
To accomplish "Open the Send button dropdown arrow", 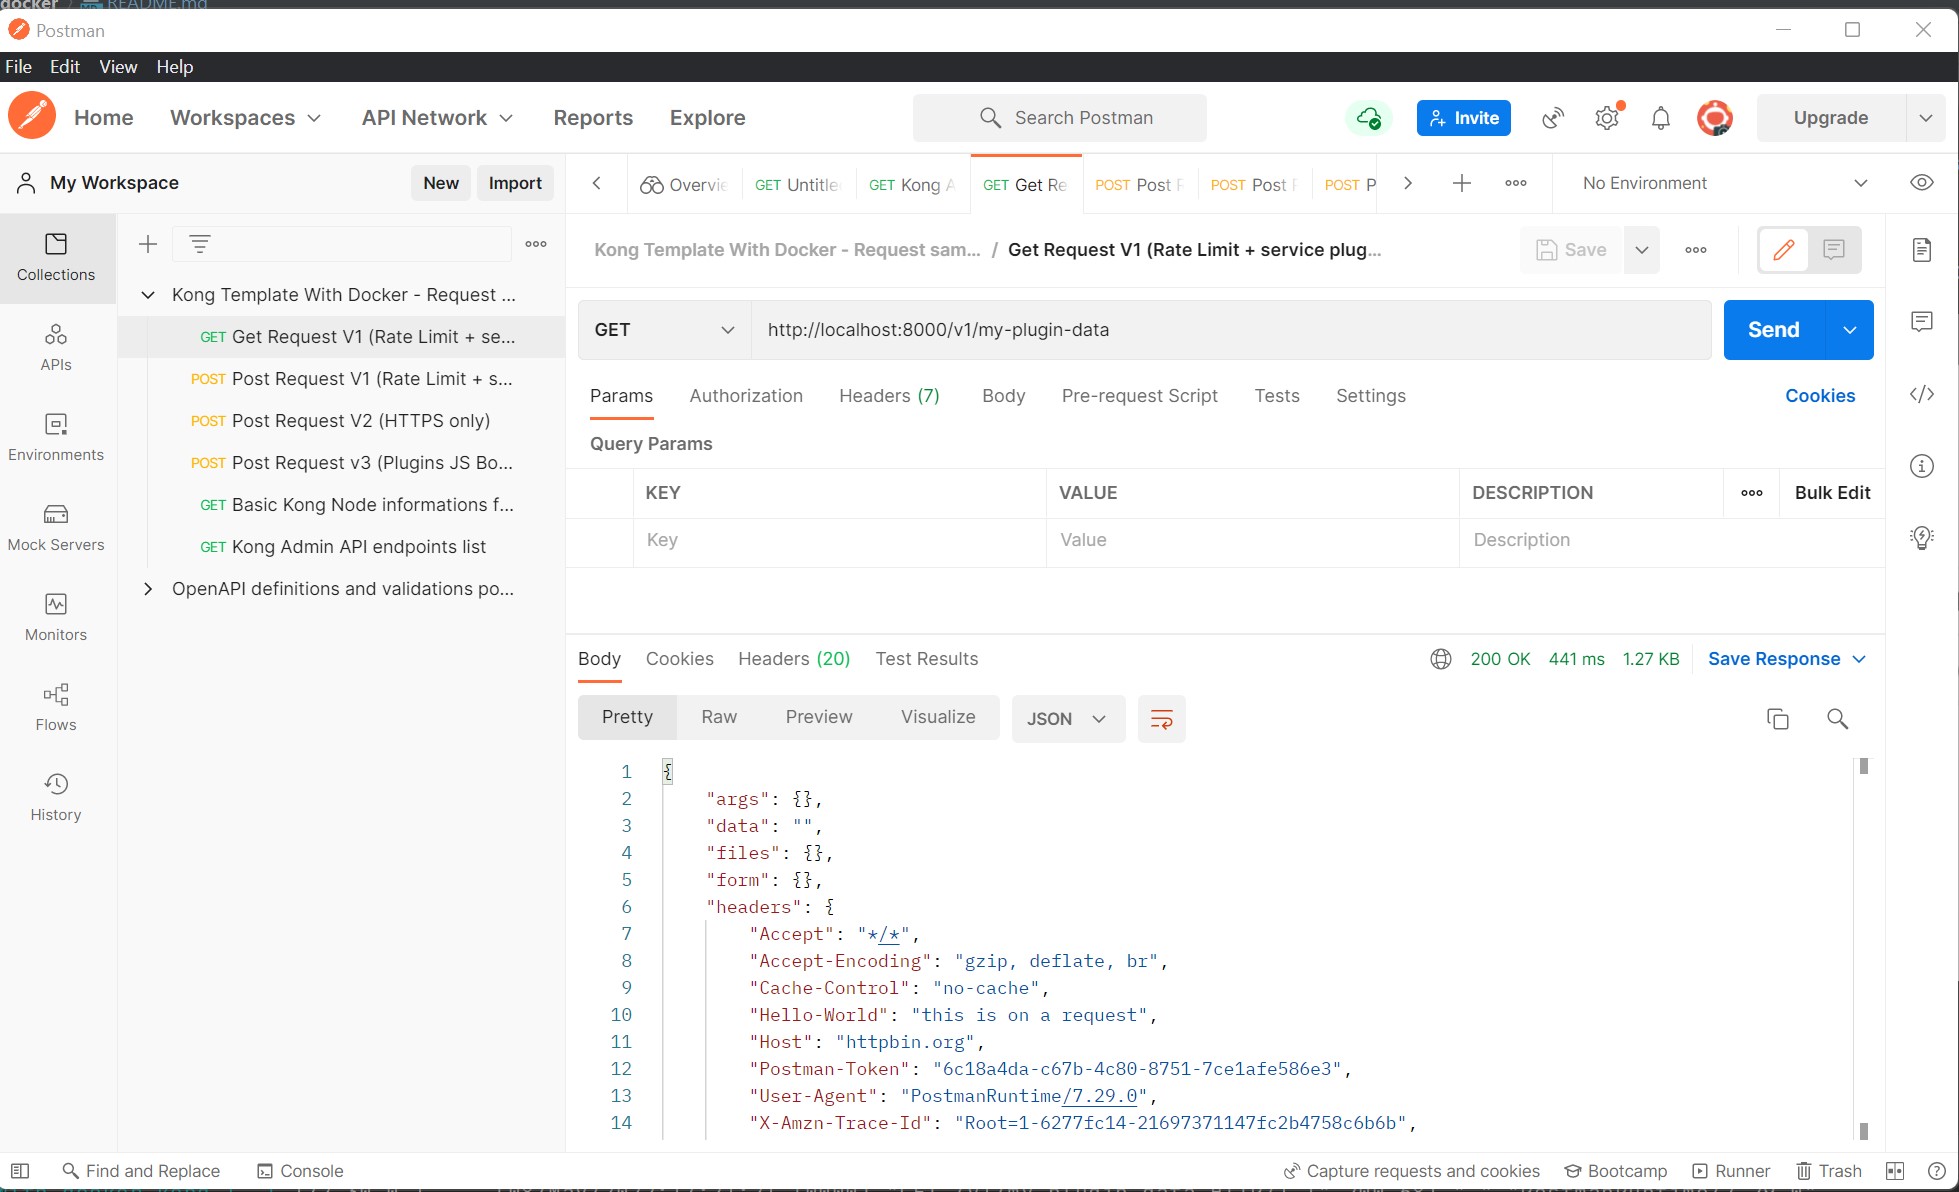I will 1850,330.
